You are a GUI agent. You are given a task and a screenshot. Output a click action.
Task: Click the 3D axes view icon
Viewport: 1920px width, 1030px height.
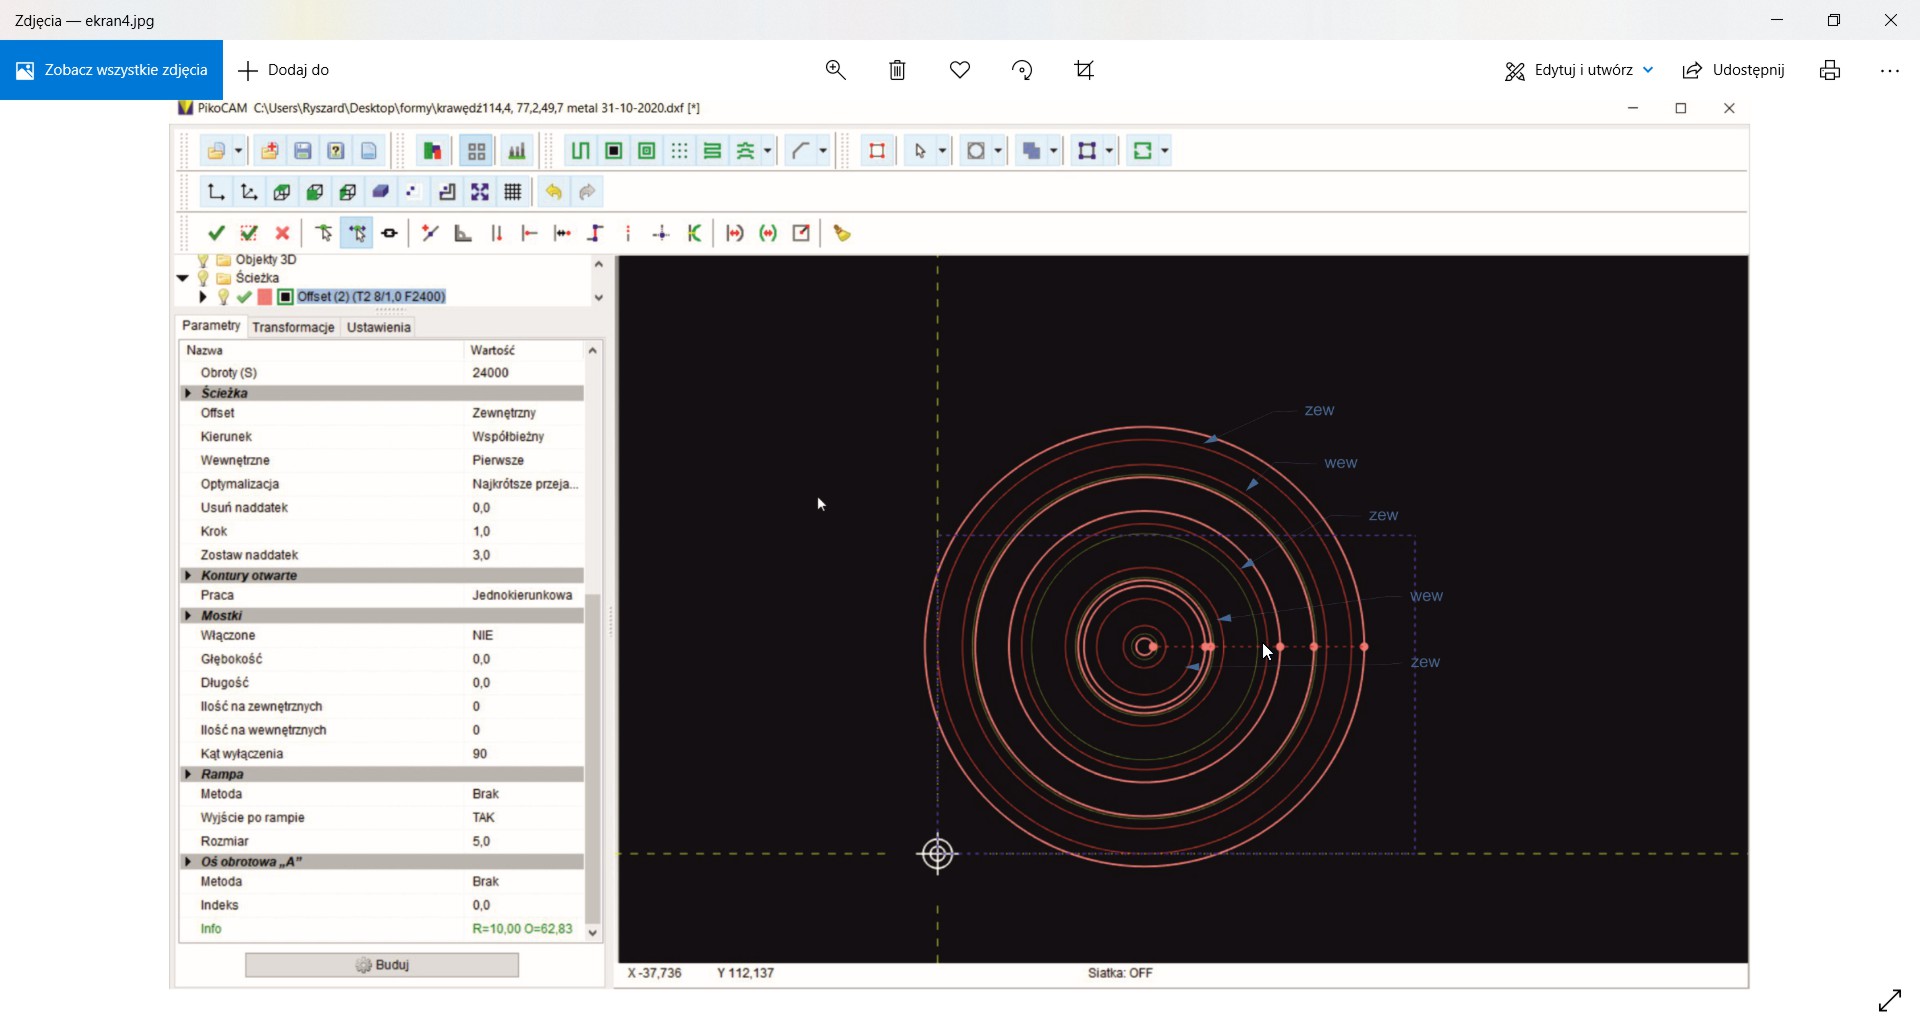click(250, 193)
